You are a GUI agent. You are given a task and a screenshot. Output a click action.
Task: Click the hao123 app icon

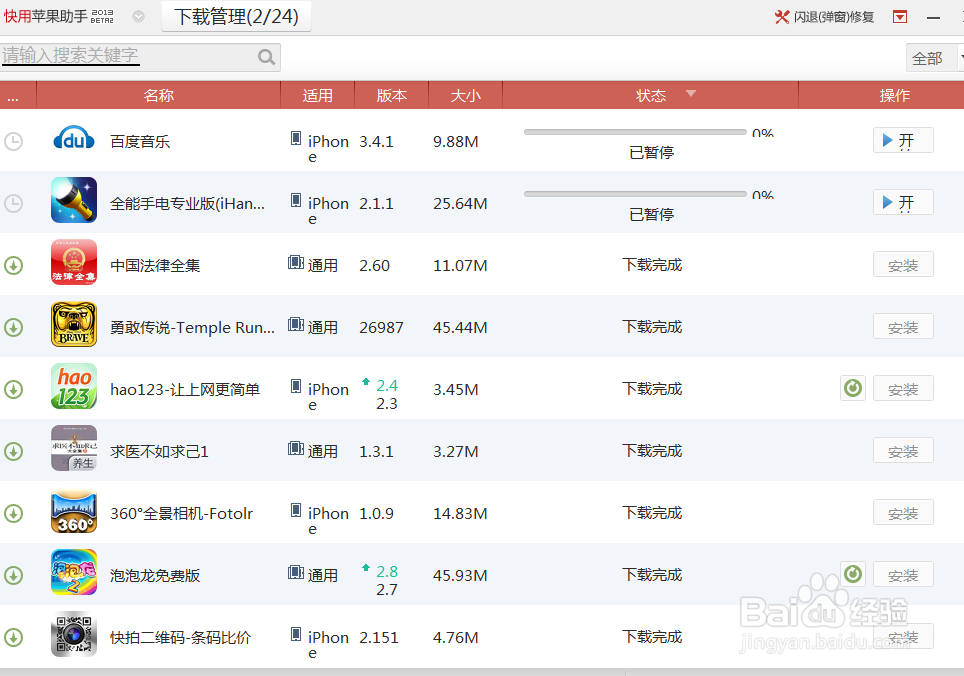pos(73,387)
